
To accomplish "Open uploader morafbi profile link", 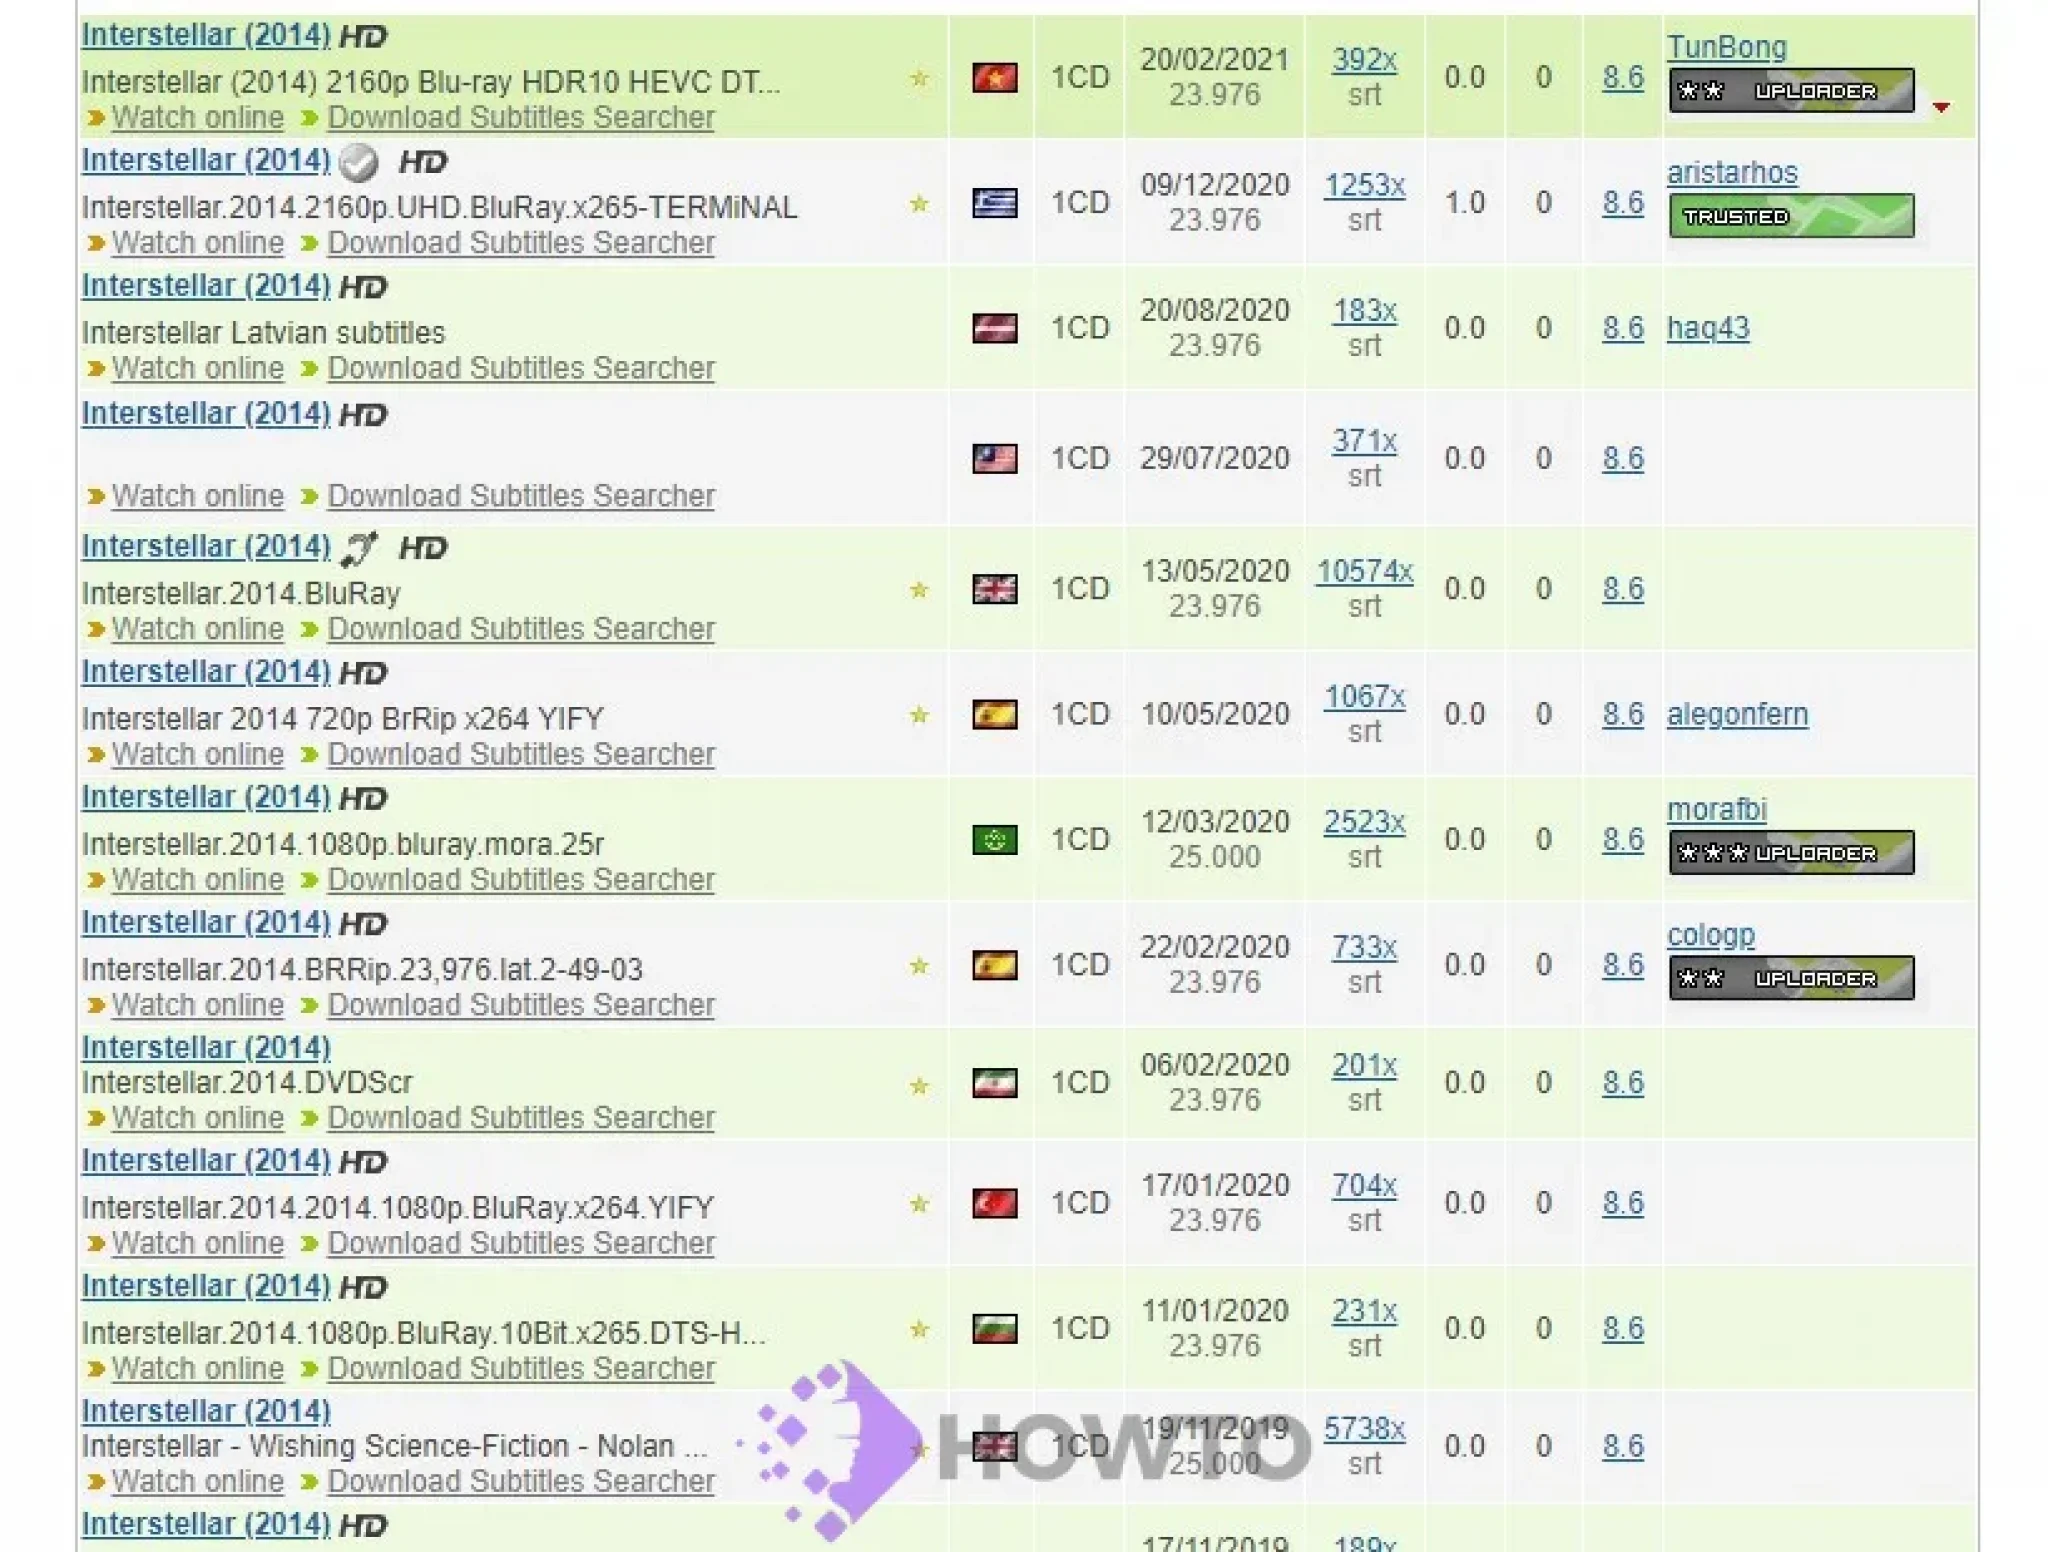I will coord(1716,809).
